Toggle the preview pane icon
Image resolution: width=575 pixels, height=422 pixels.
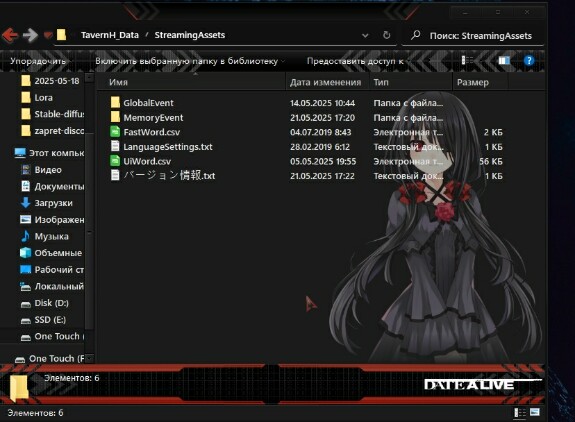pos(504,60)
